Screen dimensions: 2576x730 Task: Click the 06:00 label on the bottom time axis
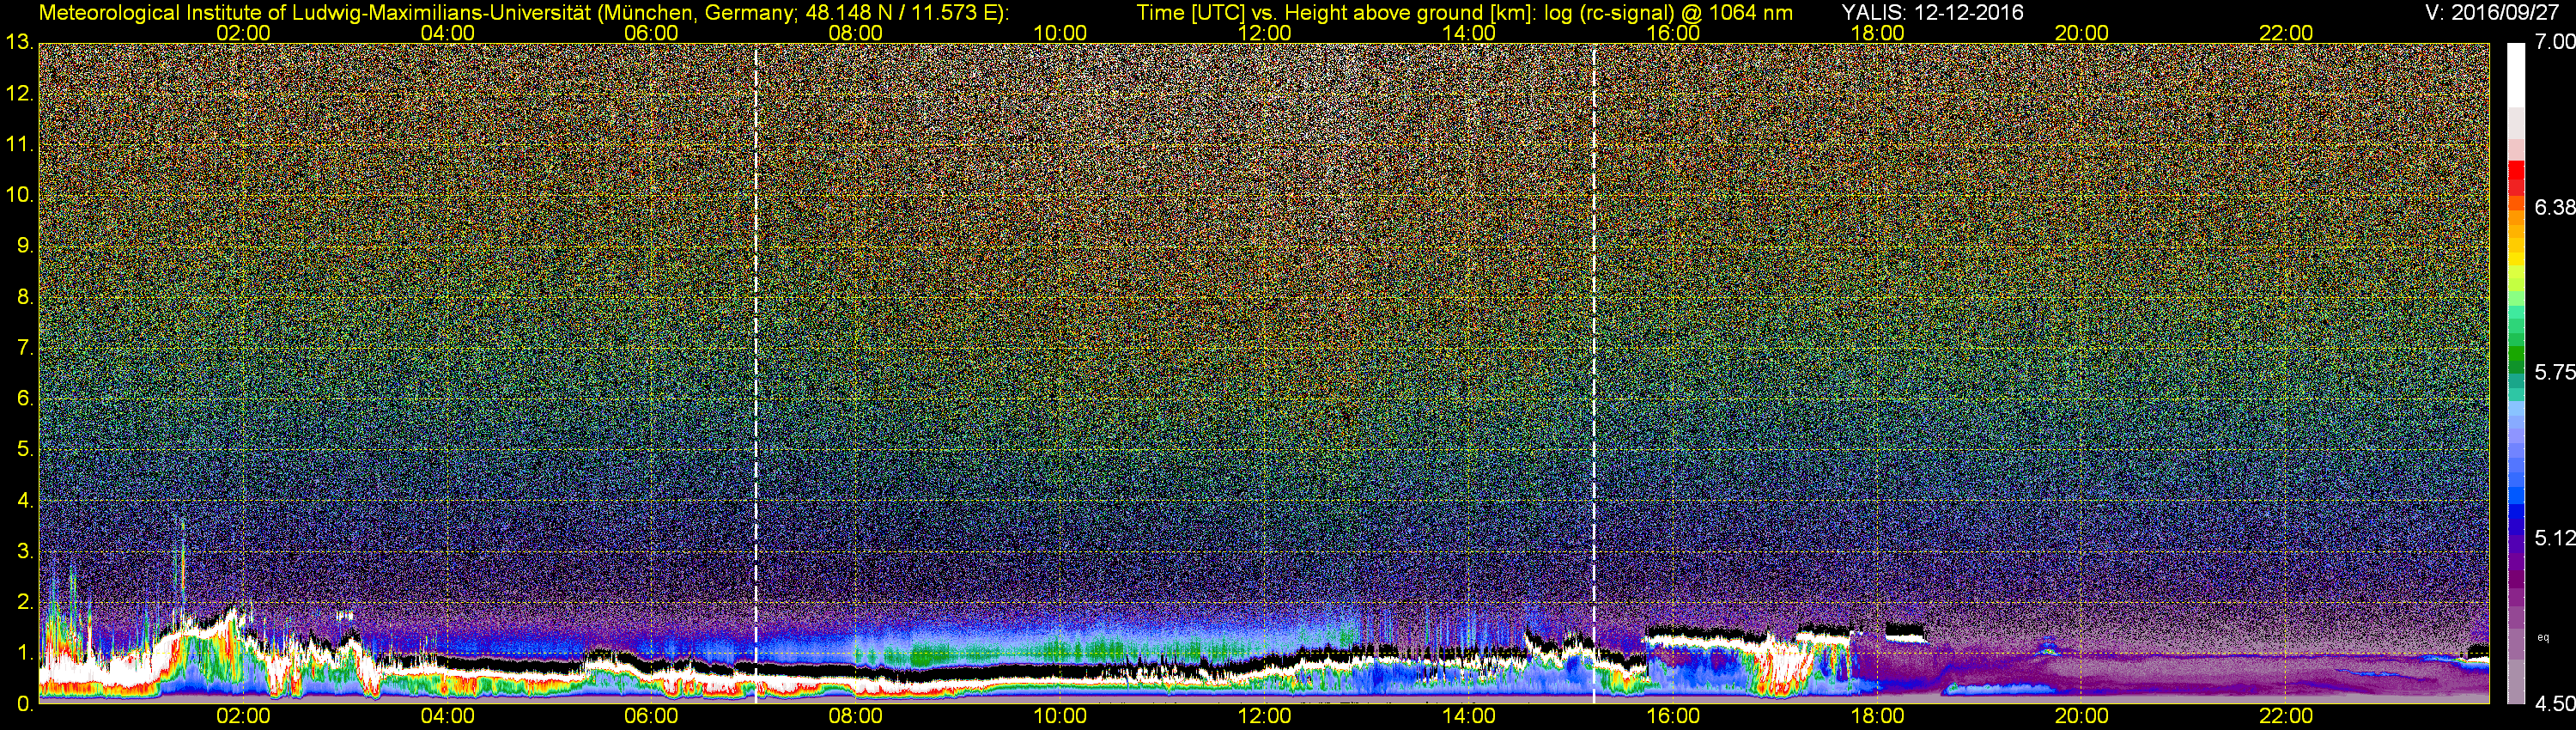(x=651, y=716)
